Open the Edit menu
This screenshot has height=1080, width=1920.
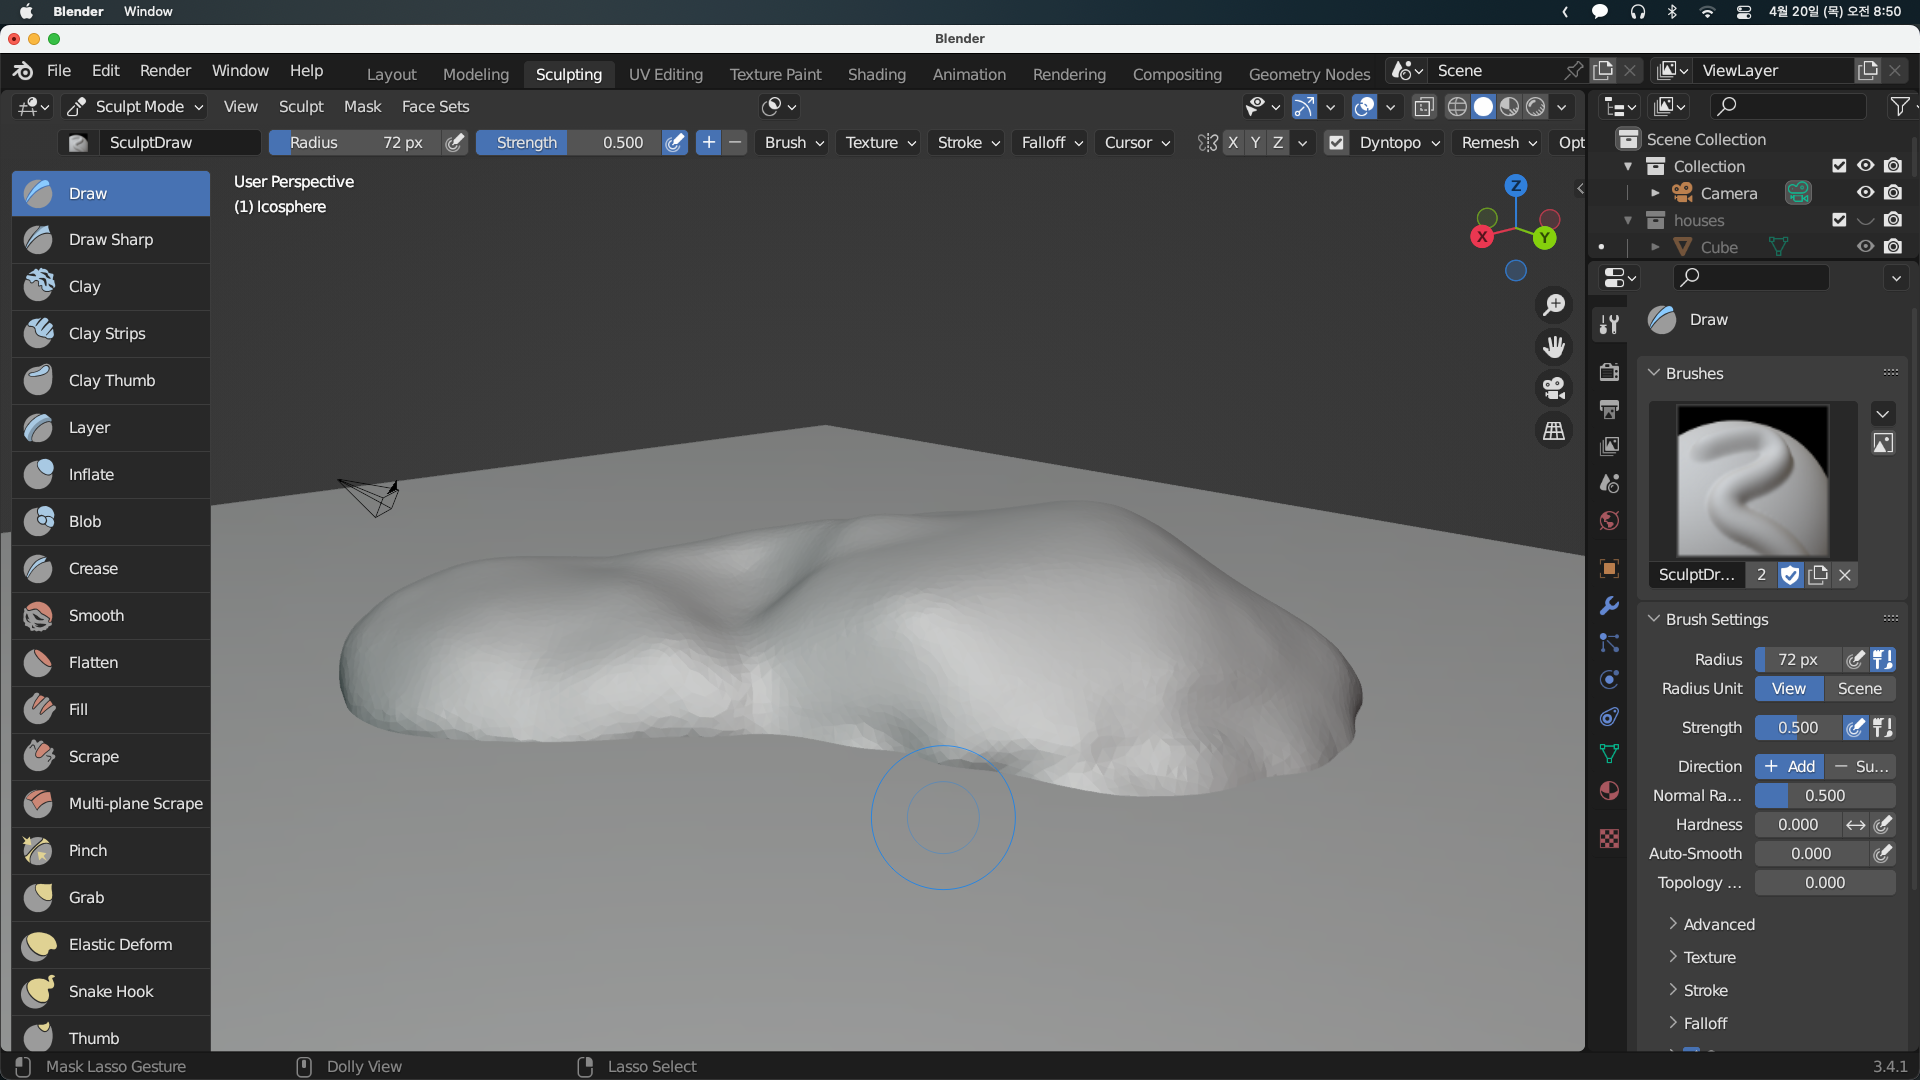click(x=105, y=71)
